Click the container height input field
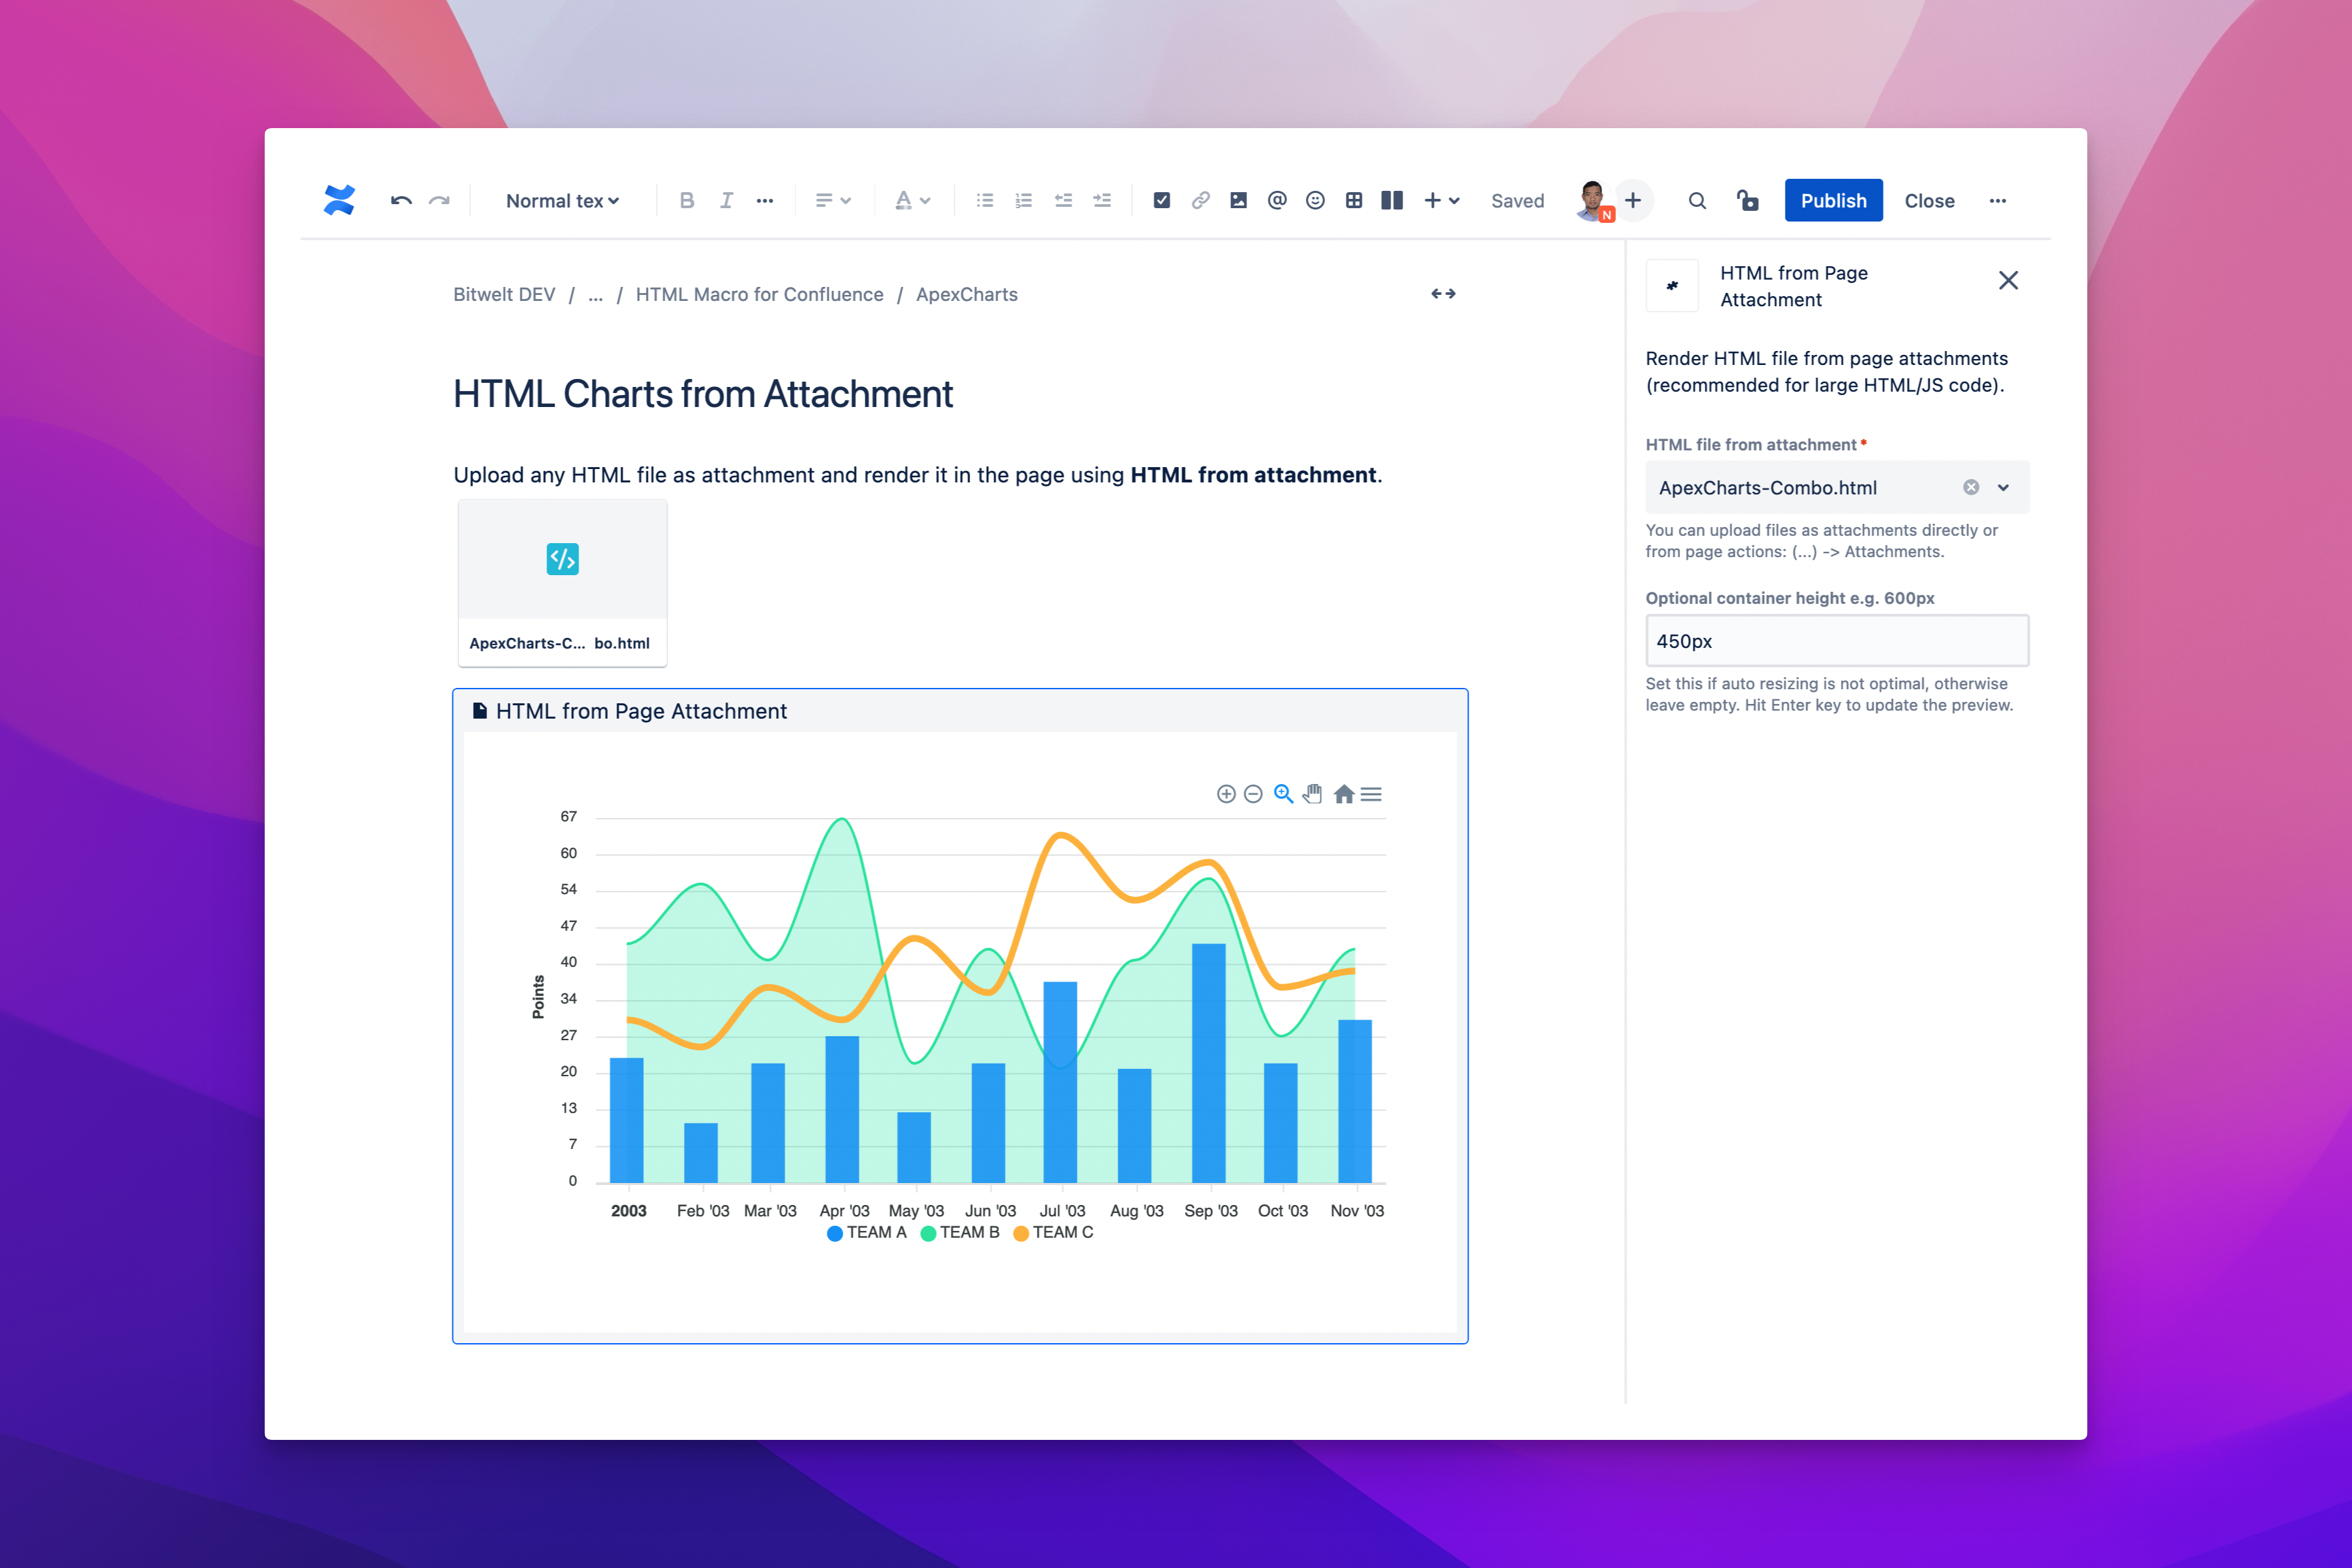 coord(1836,641)
